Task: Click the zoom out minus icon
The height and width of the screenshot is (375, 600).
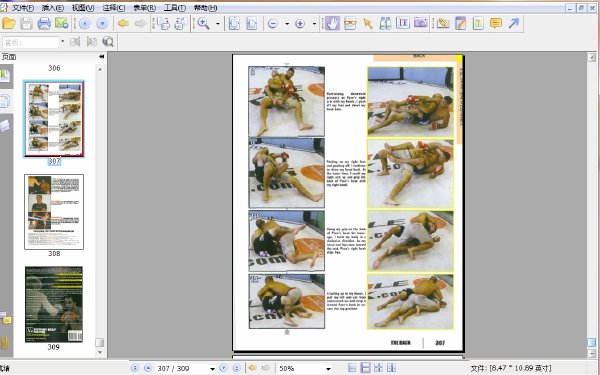Action: click(272, 24)
